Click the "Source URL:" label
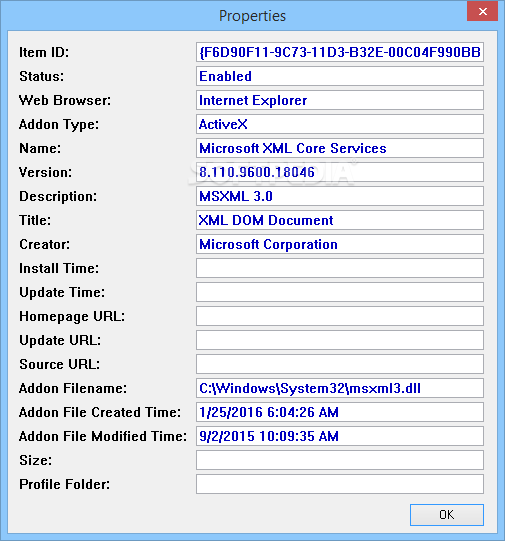The width and height of the screenshot is (505, 541). click(x=59, y=364)
